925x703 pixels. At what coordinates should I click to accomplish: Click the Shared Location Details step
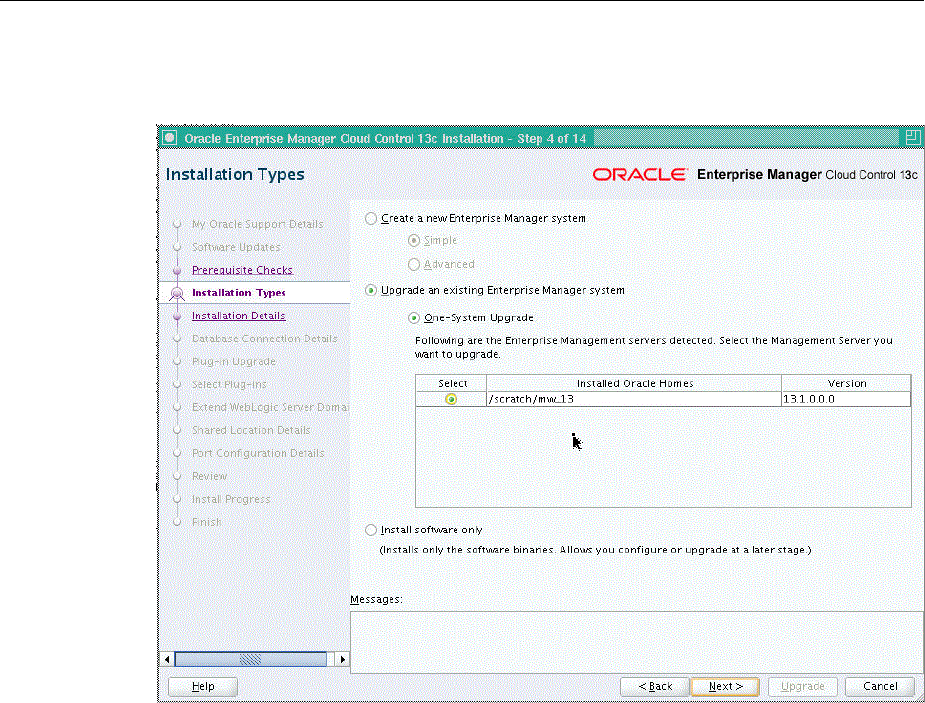pos(251,430)
